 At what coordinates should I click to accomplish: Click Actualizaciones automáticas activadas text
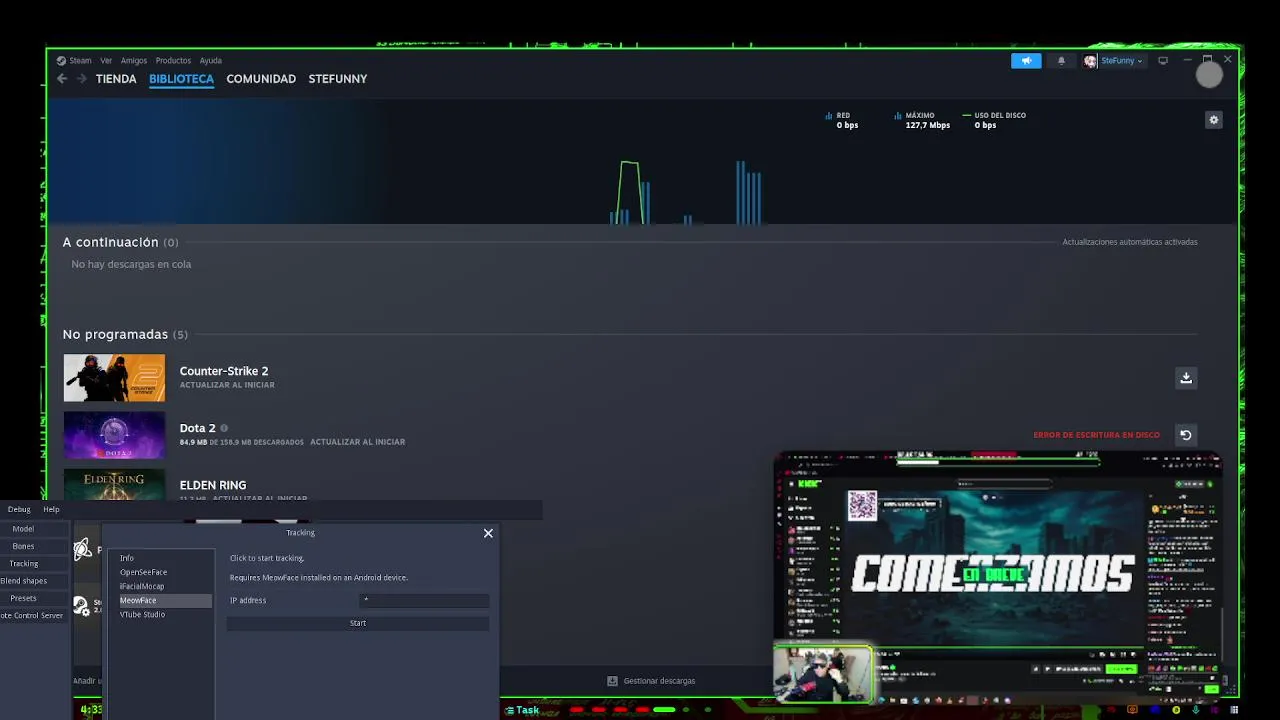(1130, 242)
